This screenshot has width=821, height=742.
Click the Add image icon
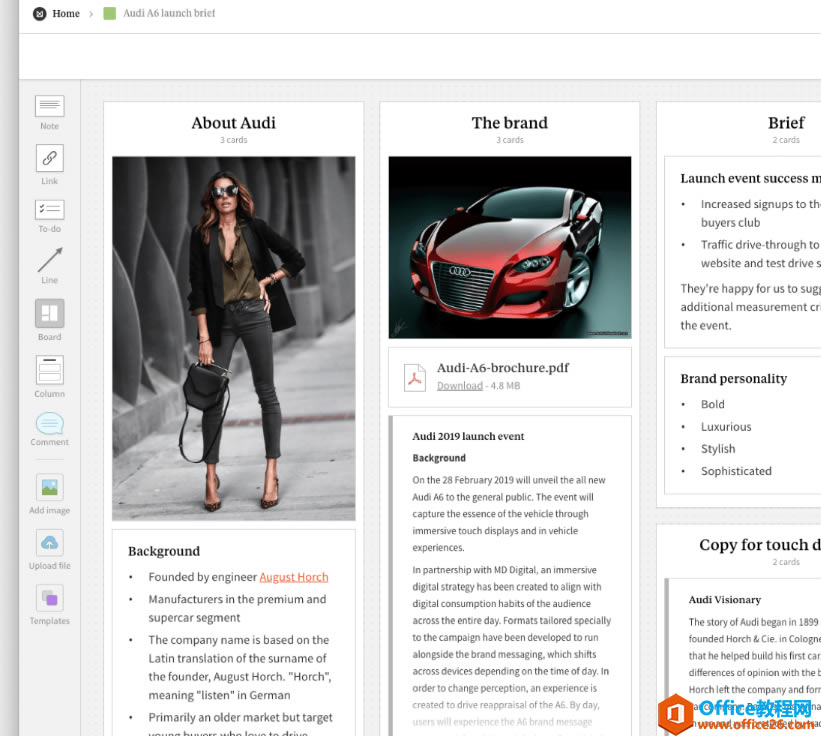(50, 488)
